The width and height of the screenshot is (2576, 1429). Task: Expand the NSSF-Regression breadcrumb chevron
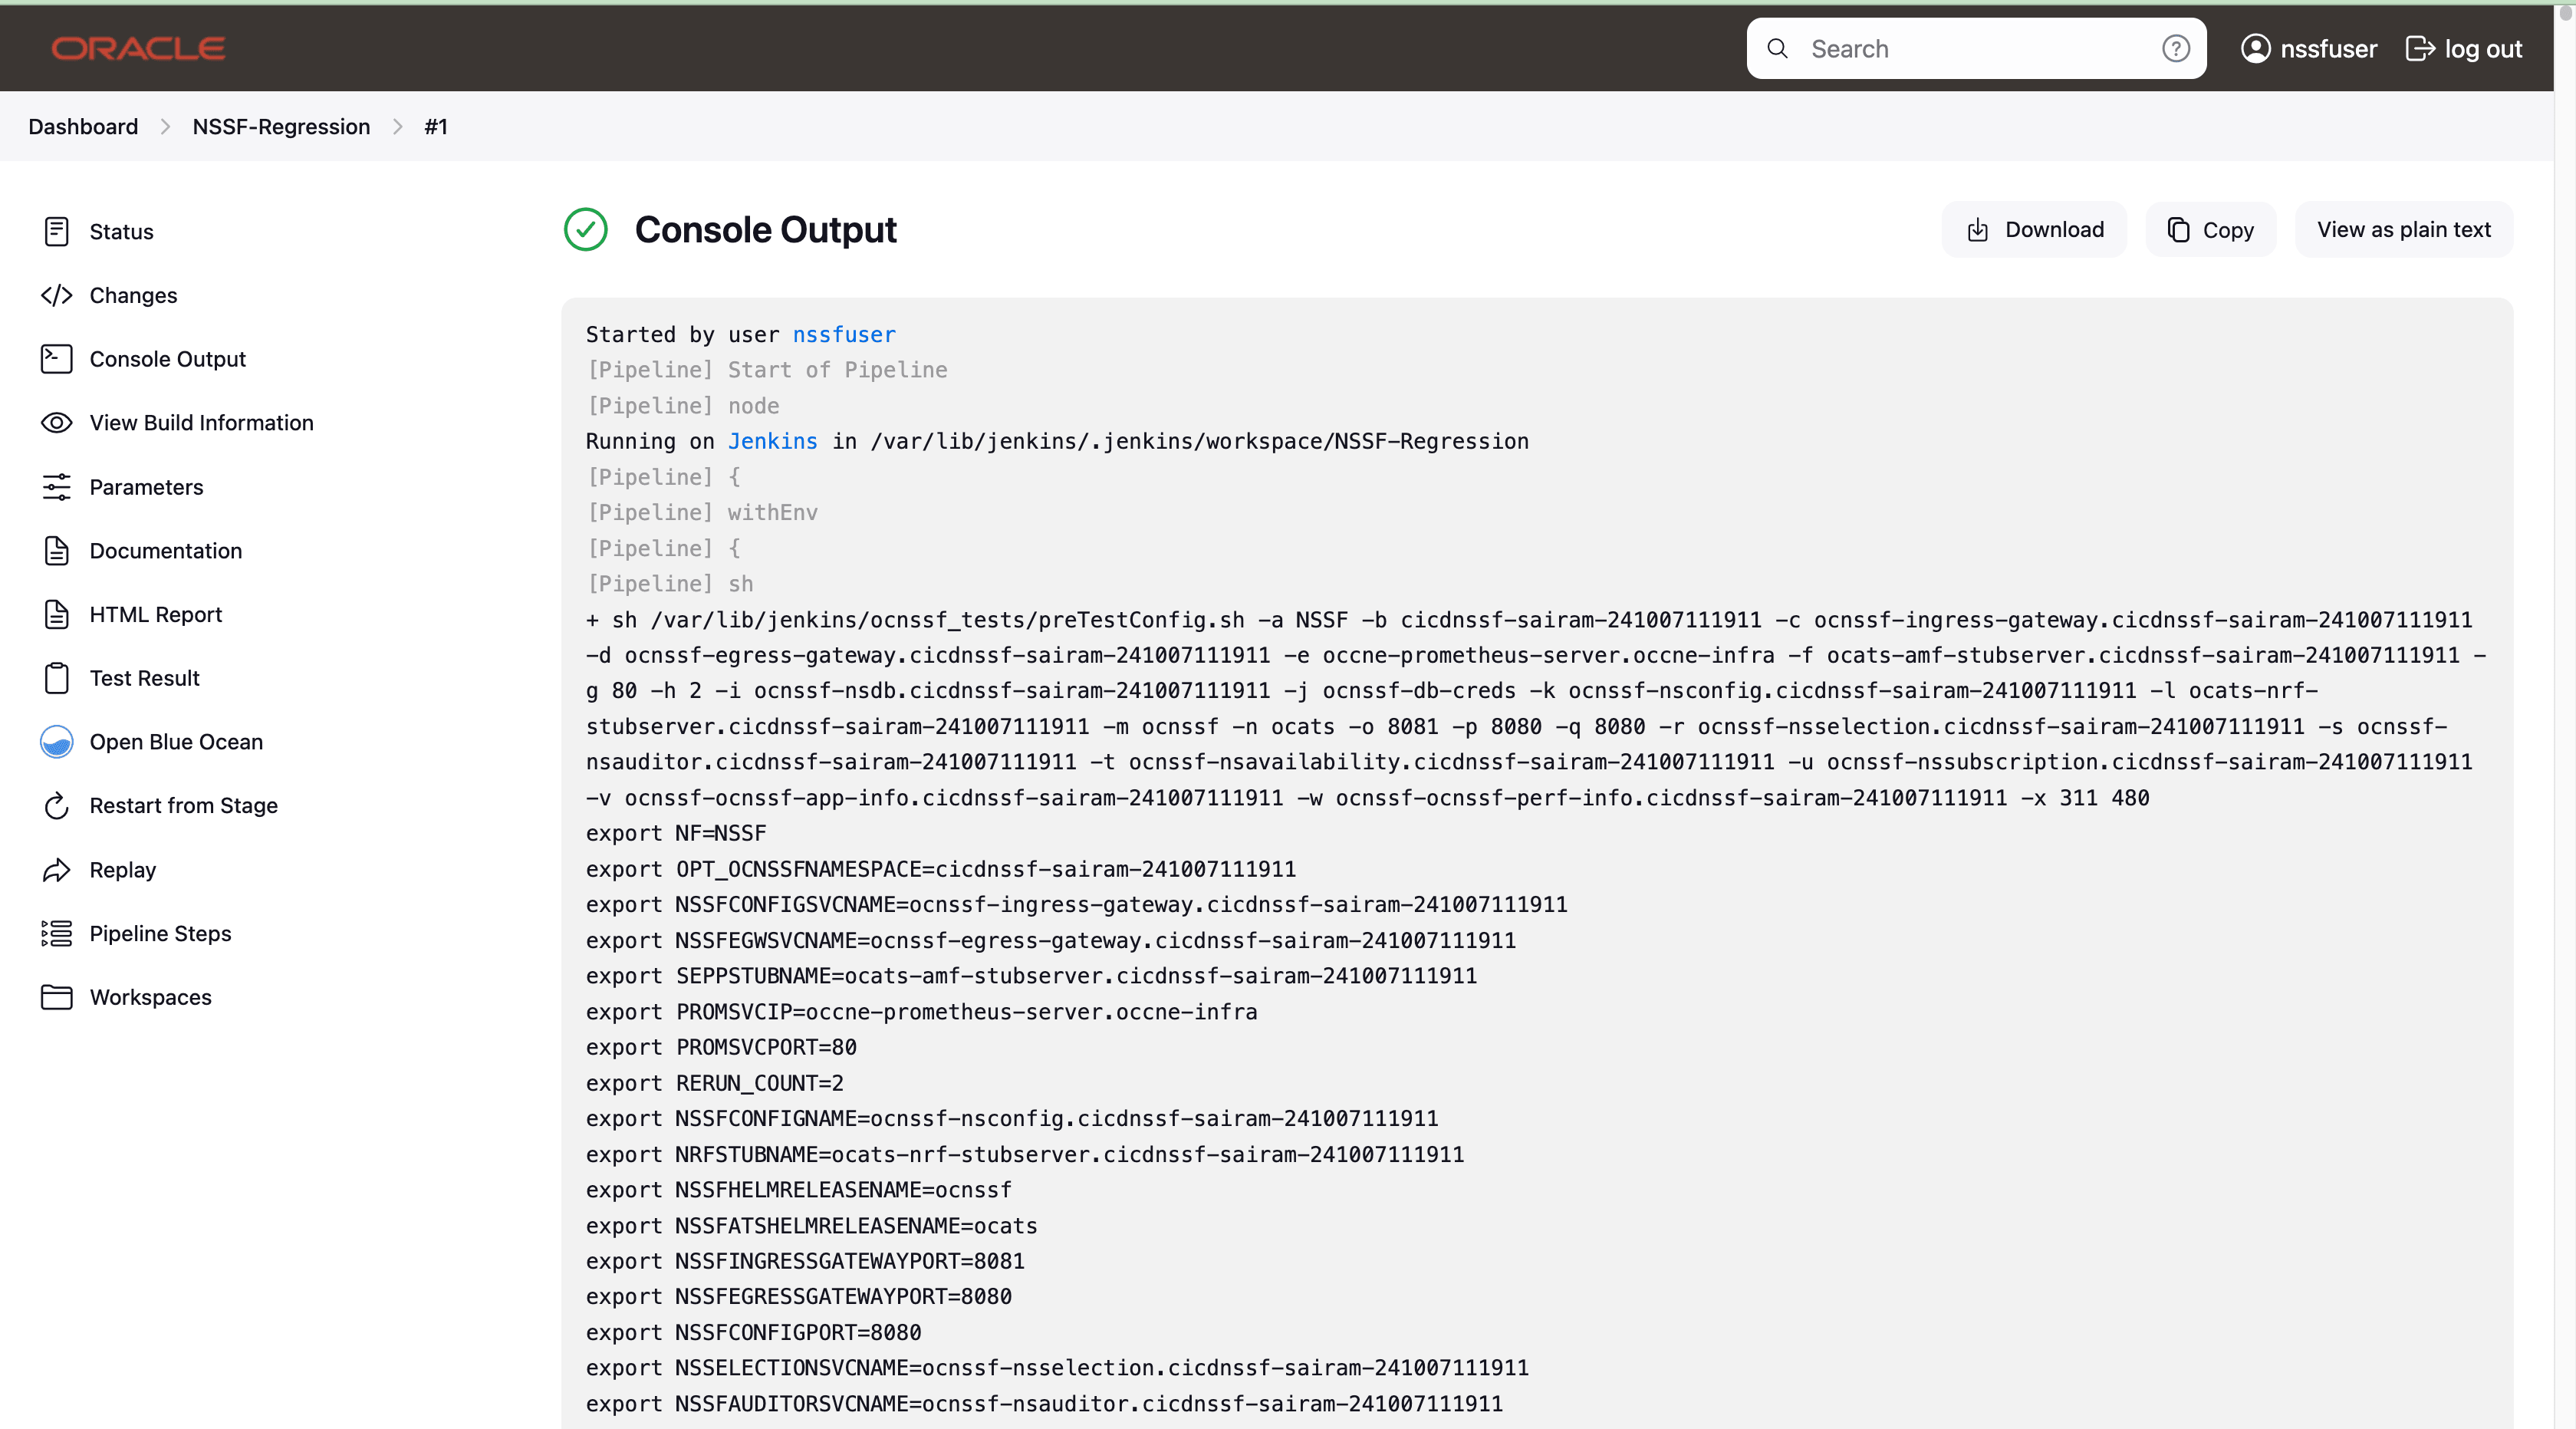[x=398, y=127]
